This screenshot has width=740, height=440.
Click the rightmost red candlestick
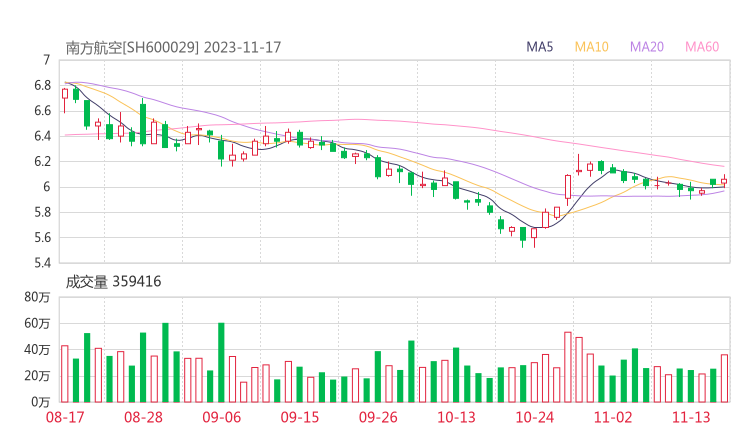(724, 181)
